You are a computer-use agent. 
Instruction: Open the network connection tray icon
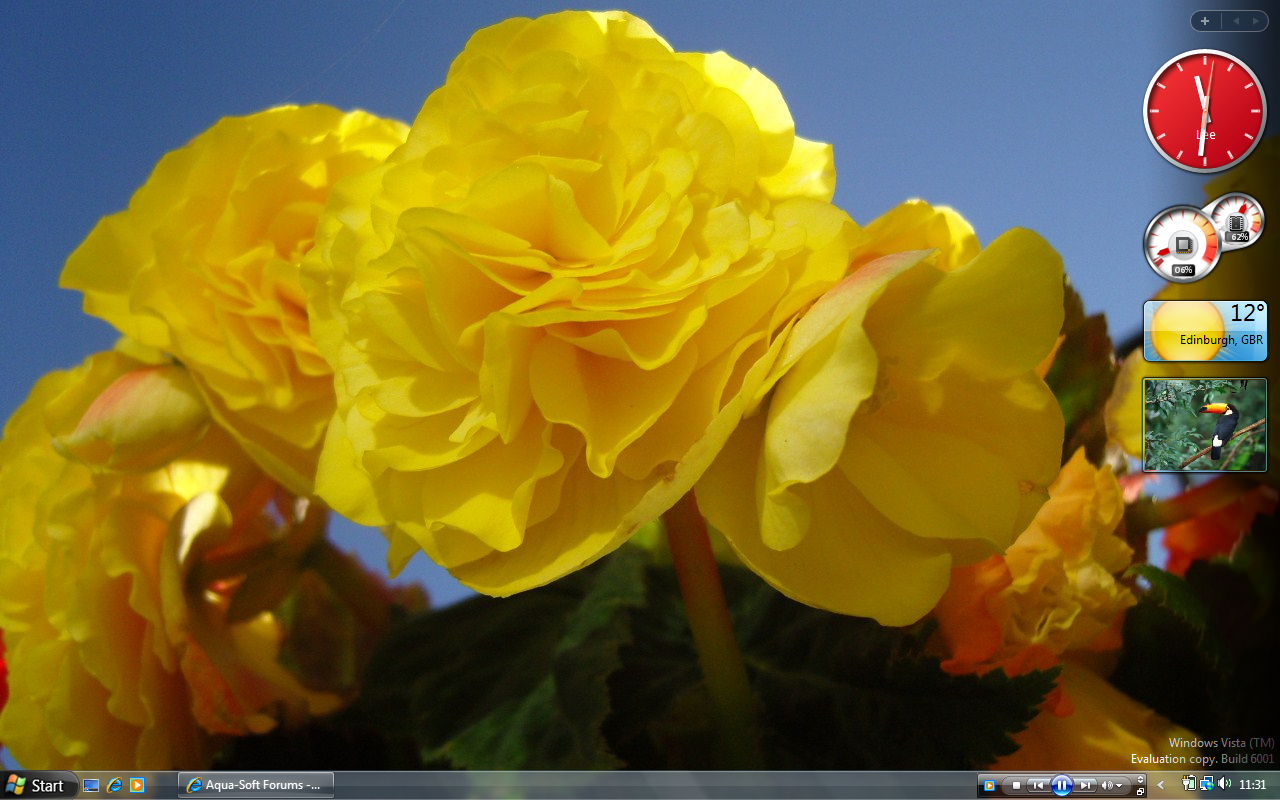[x=1206, y=784]
